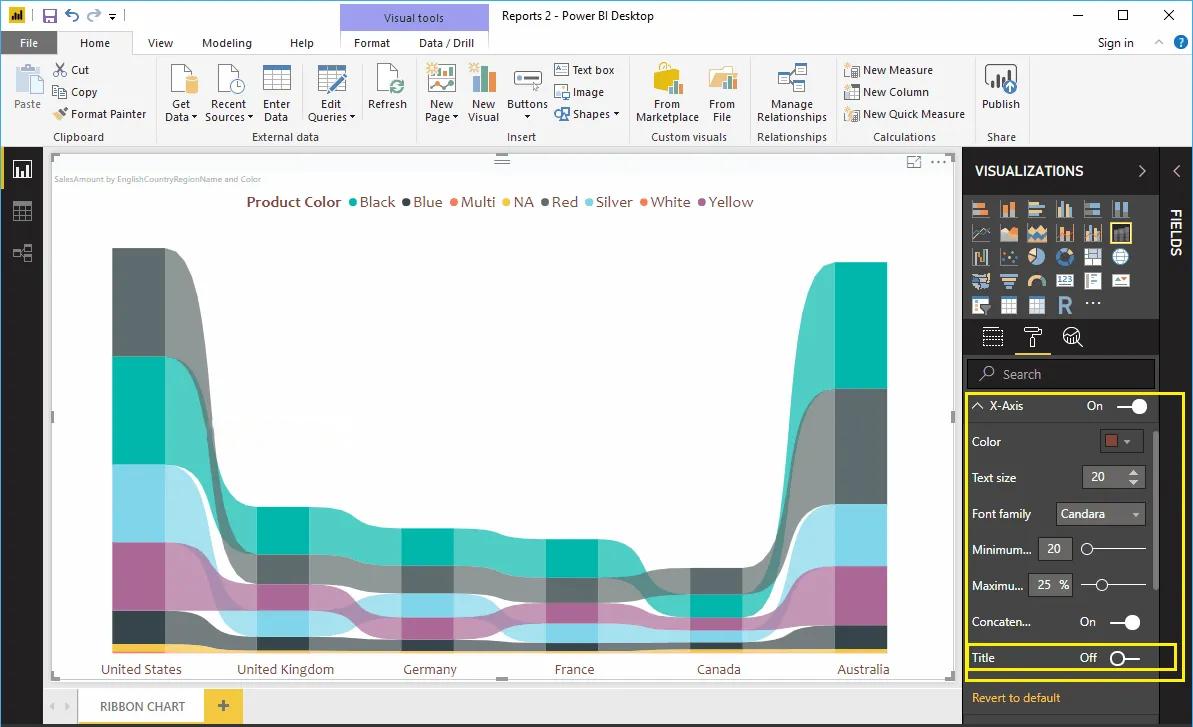The image size is (1193, 727).
Task: Select the RIBBON CHART page tab
Action: (142, 706)
